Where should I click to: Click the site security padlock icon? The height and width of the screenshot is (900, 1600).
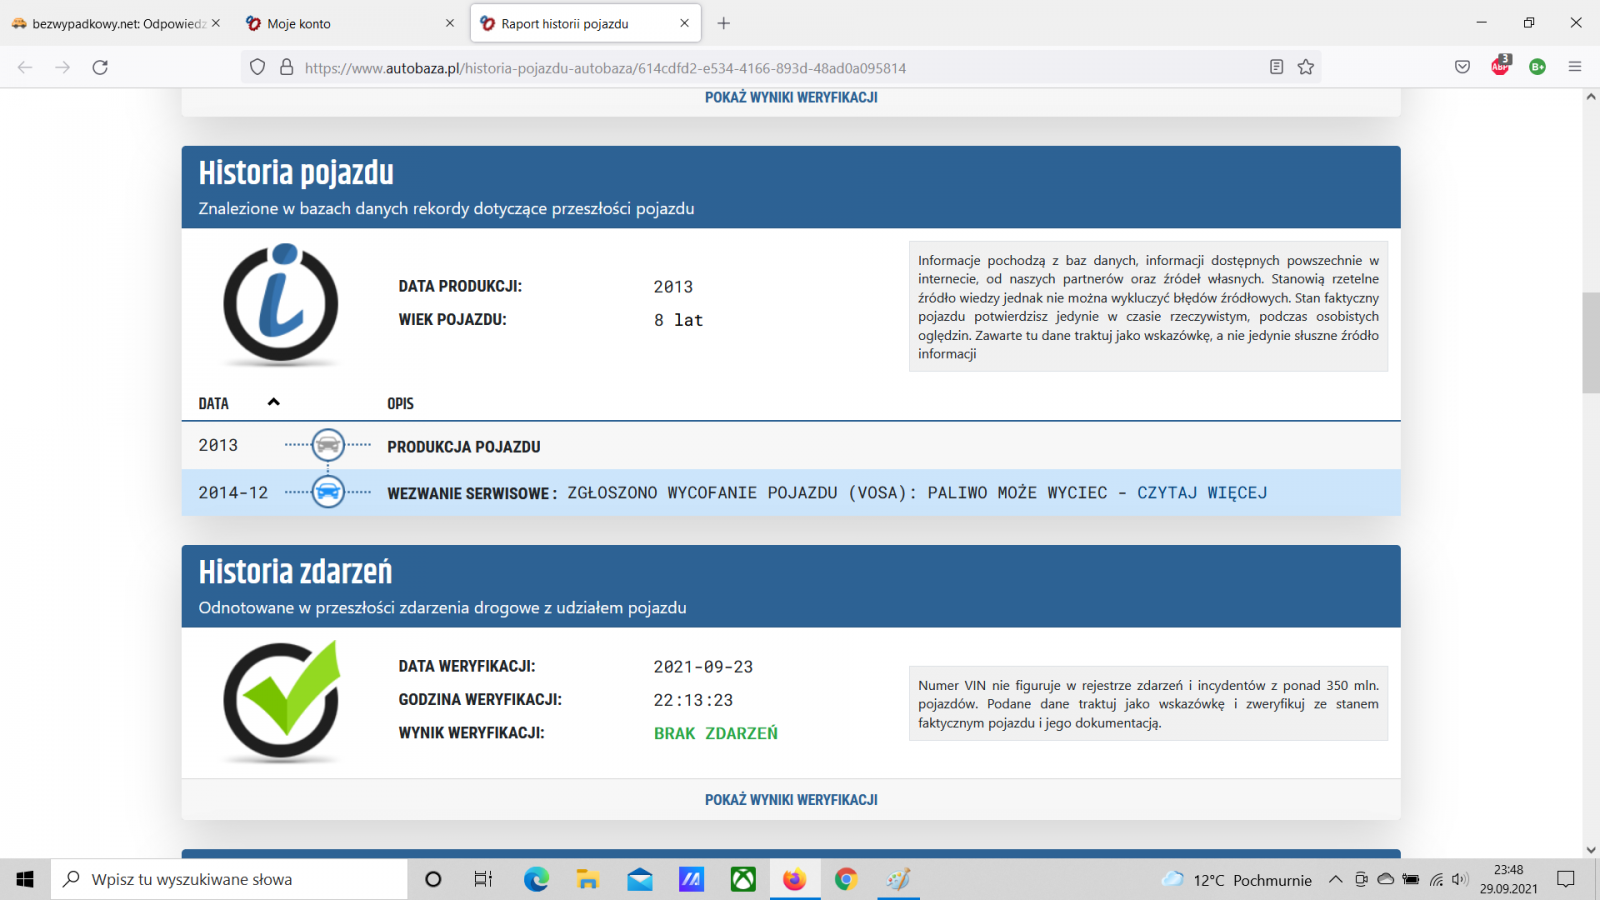click(286, 67)
